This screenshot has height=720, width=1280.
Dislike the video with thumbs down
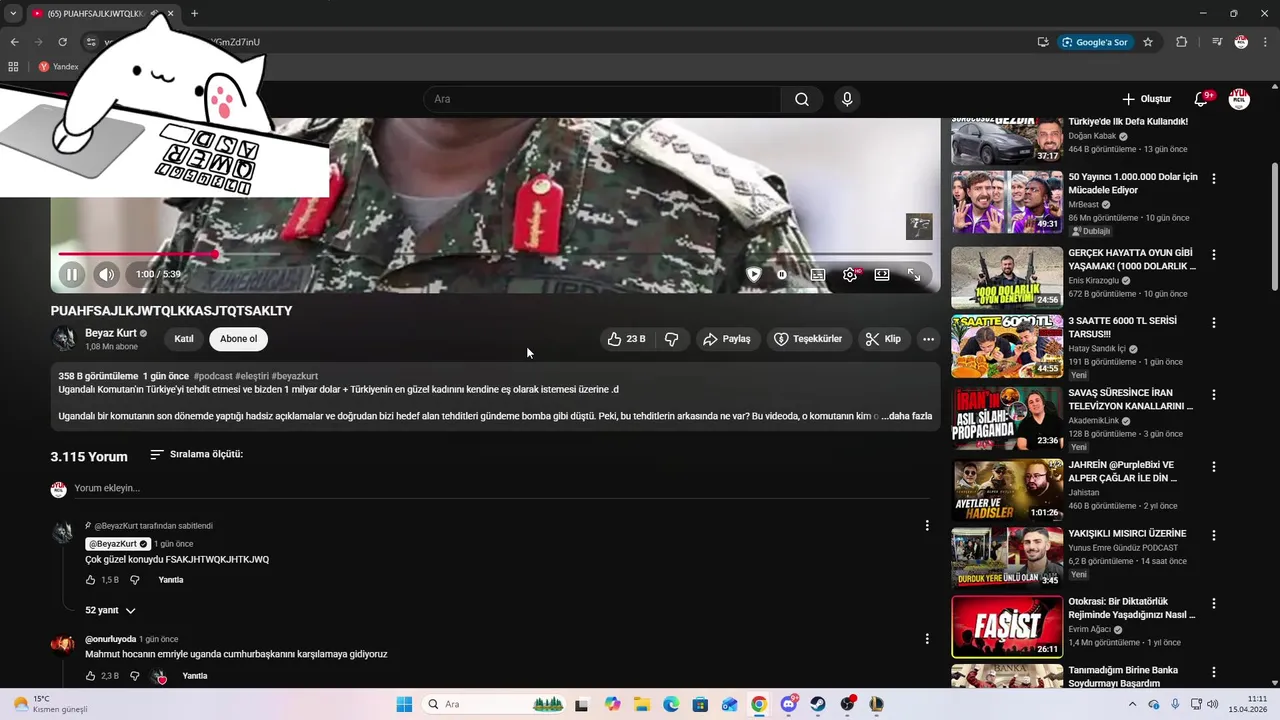coord(671,339)
